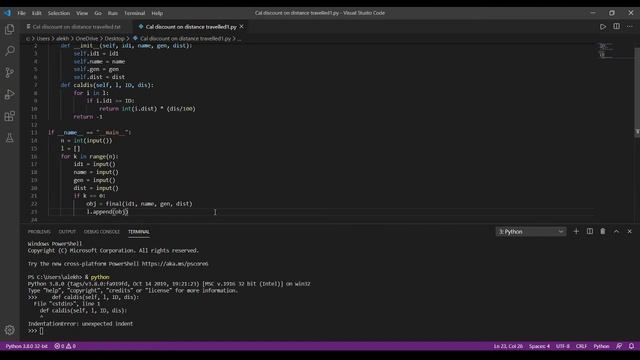This screenshot has width=640, height=360.
Task: Close the terminal panel
Action: tap(629, 231)
